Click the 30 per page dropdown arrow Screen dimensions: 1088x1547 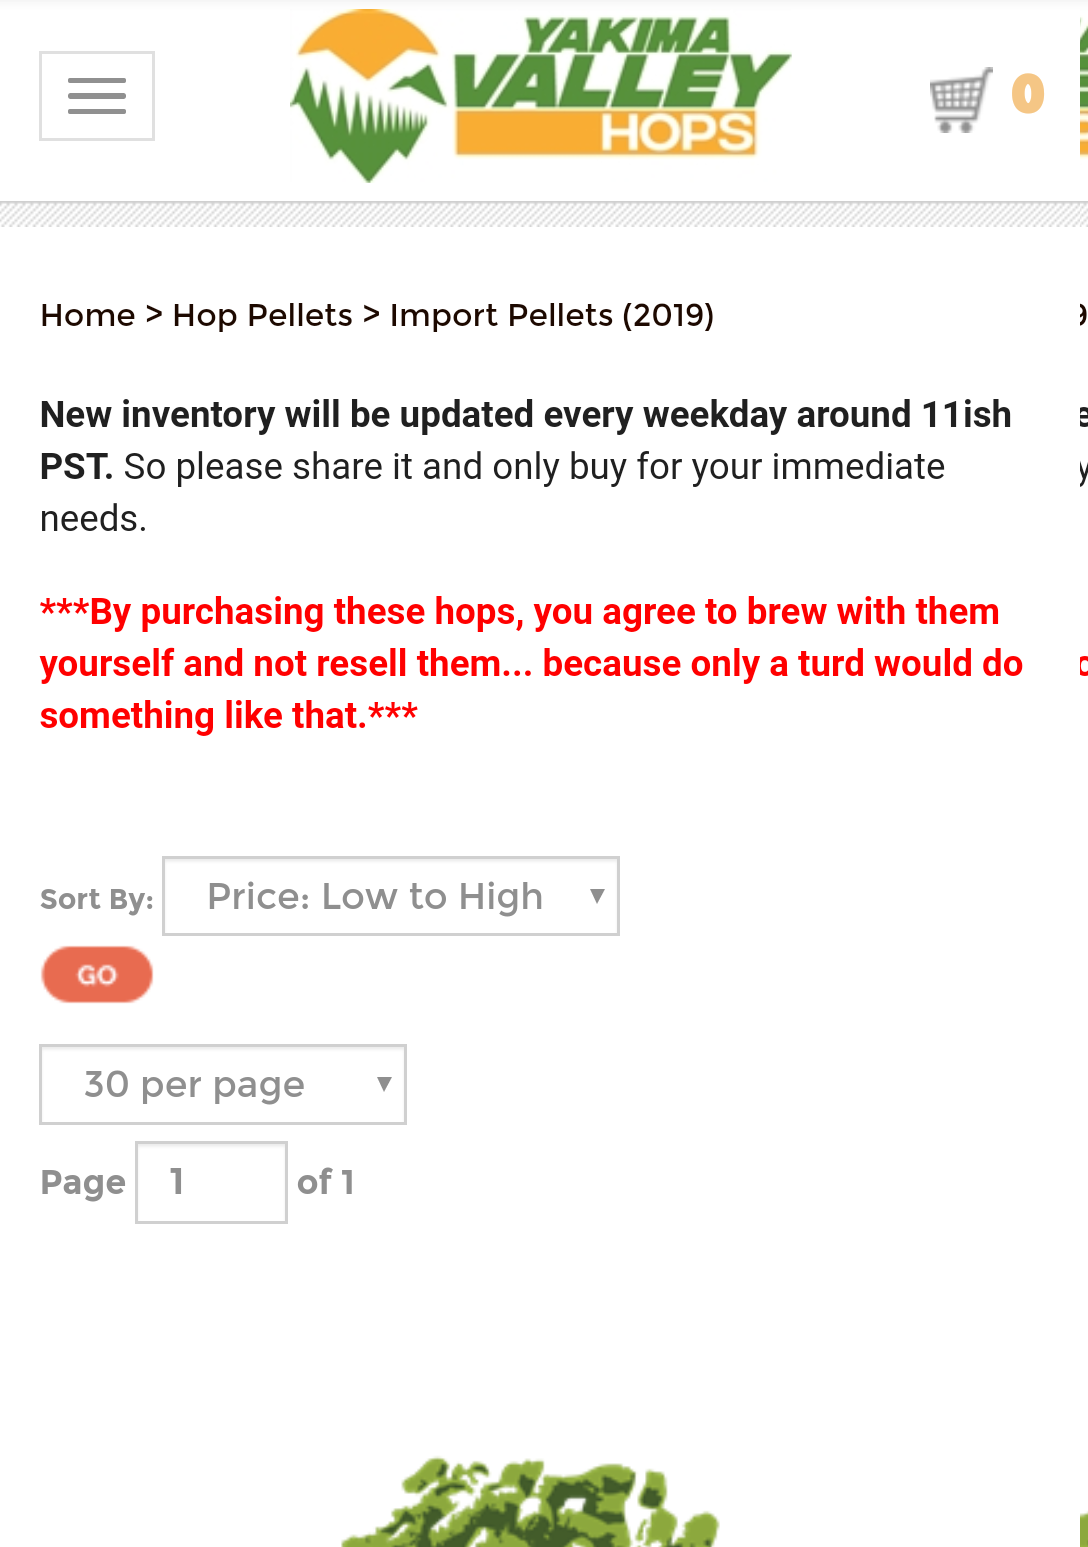[x=384, y=1085]
